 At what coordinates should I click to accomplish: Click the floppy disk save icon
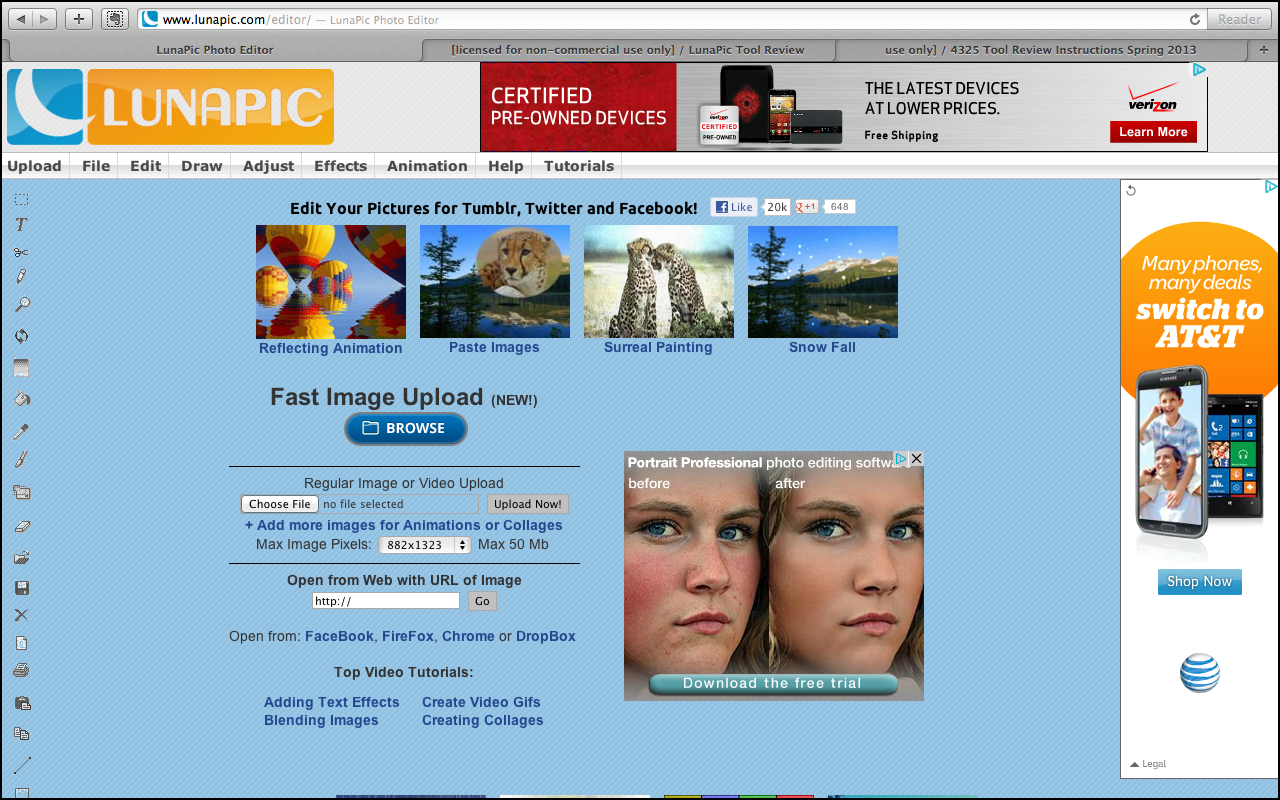click(x=21, y=588)
